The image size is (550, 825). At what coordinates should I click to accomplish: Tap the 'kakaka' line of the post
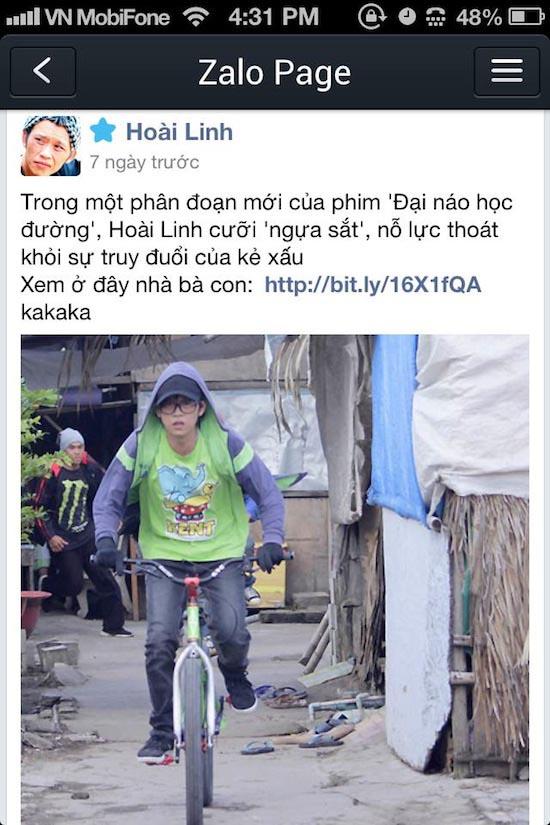click(56, 312)
